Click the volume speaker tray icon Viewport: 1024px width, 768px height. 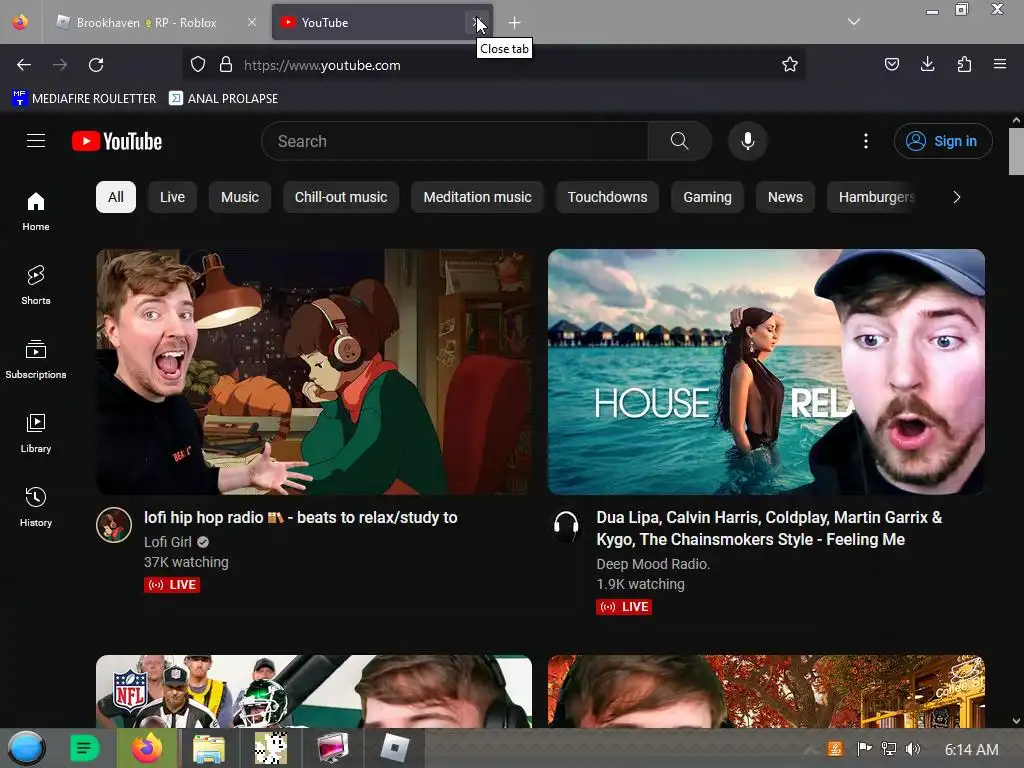pyautogui.click(x=913, y=749)
